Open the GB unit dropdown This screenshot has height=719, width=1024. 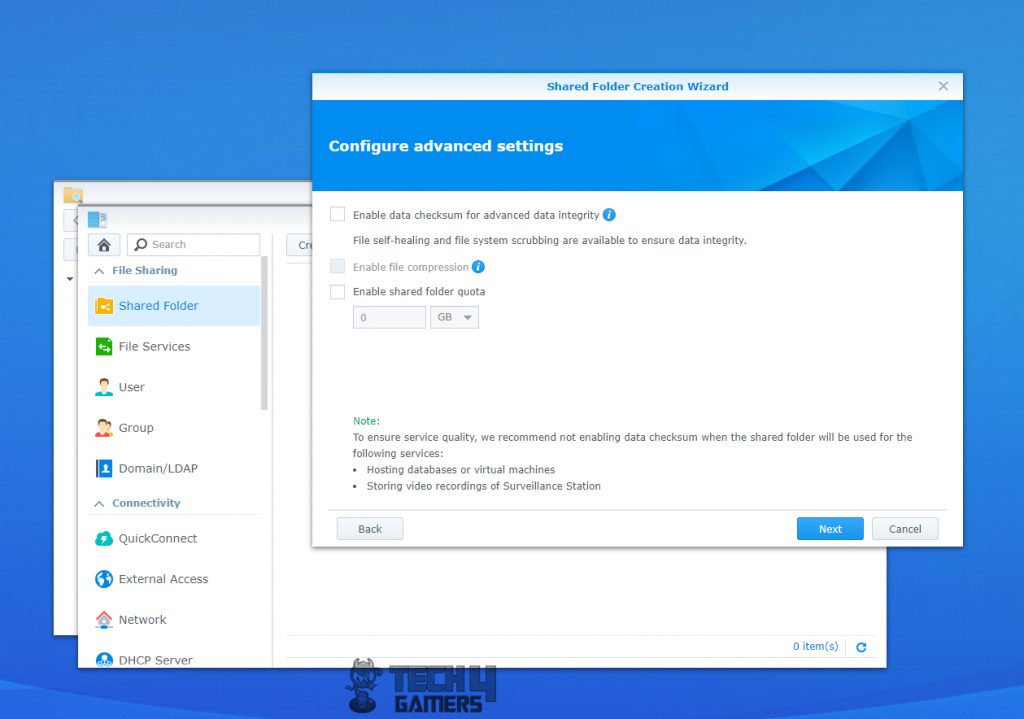tap(454, 316)
